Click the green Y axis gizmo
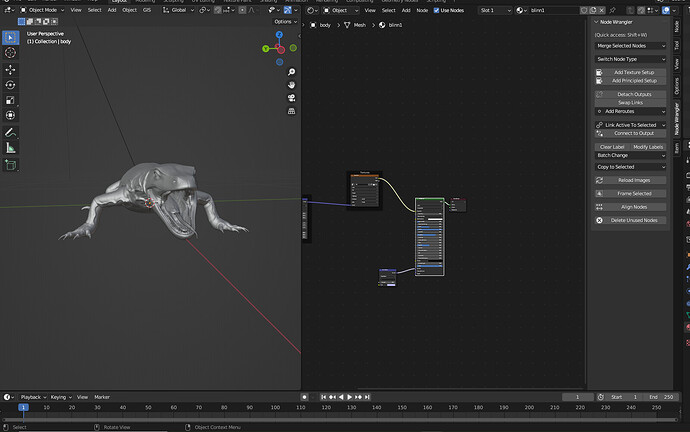This screenshot has height=432, width=690. [266, 48]
